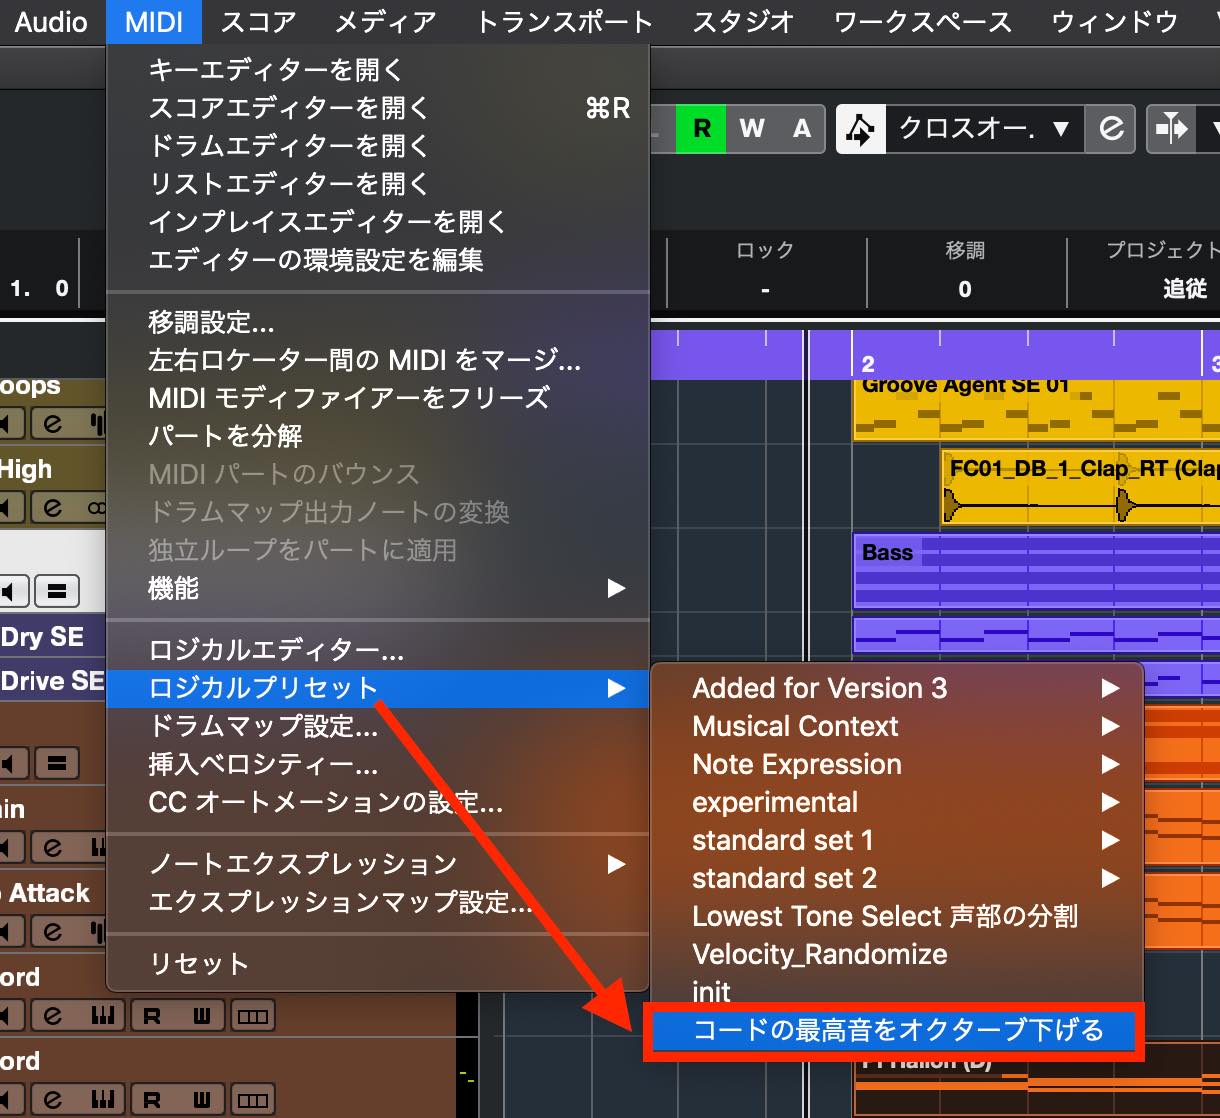Open channel settings e icon on ain track

pyautogui.click(x=53, y=848)
